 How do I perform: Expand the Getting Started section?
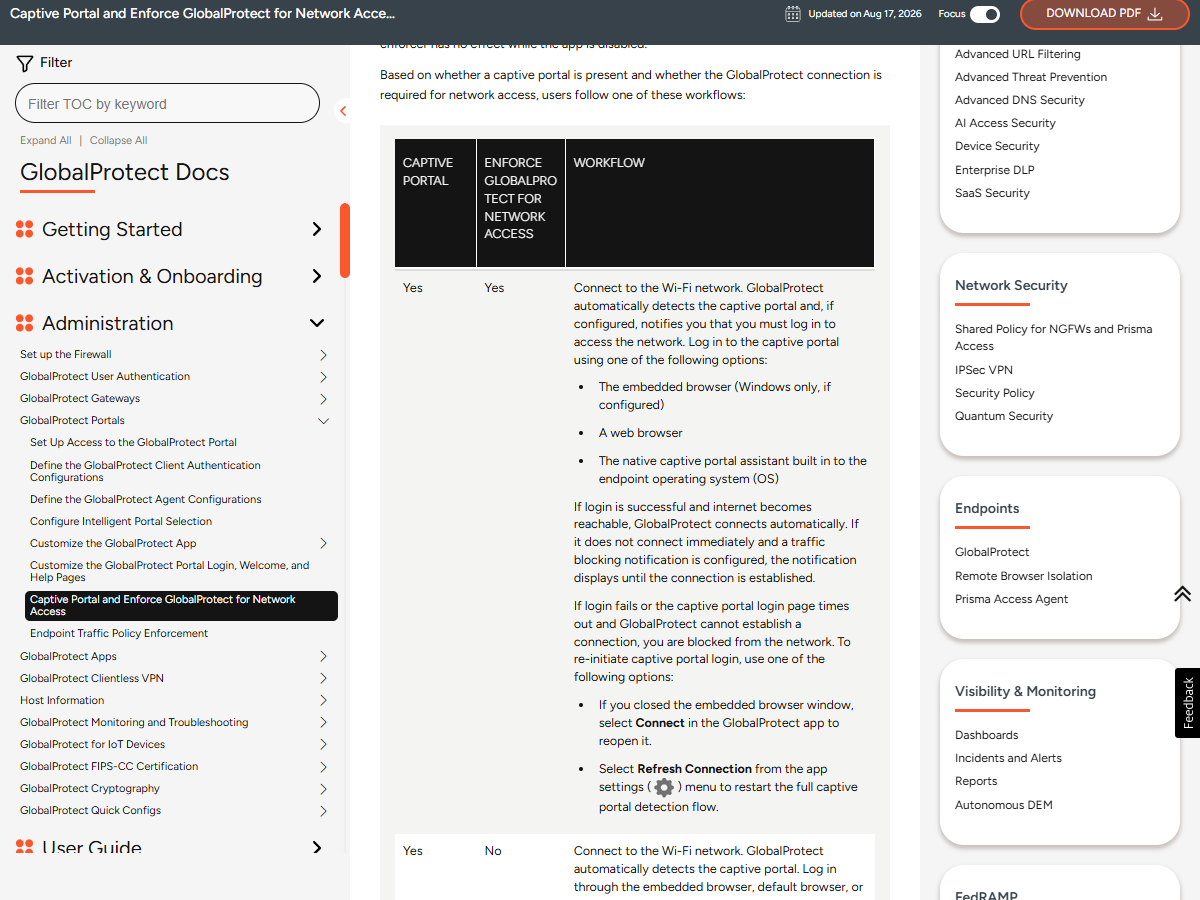point(317,229)
